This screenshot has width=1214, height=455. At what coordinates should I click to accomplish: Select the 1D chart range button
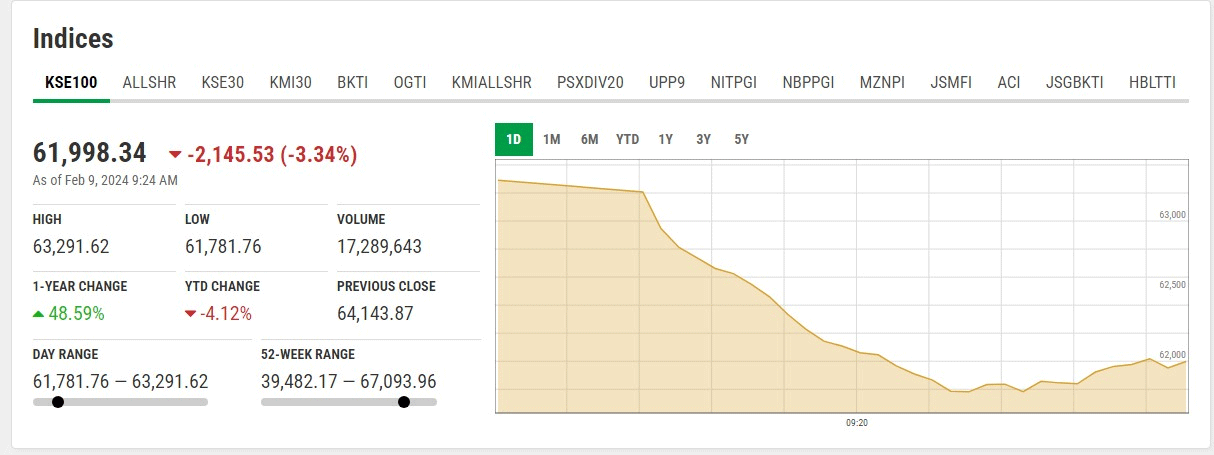click(x=514, y=139)
